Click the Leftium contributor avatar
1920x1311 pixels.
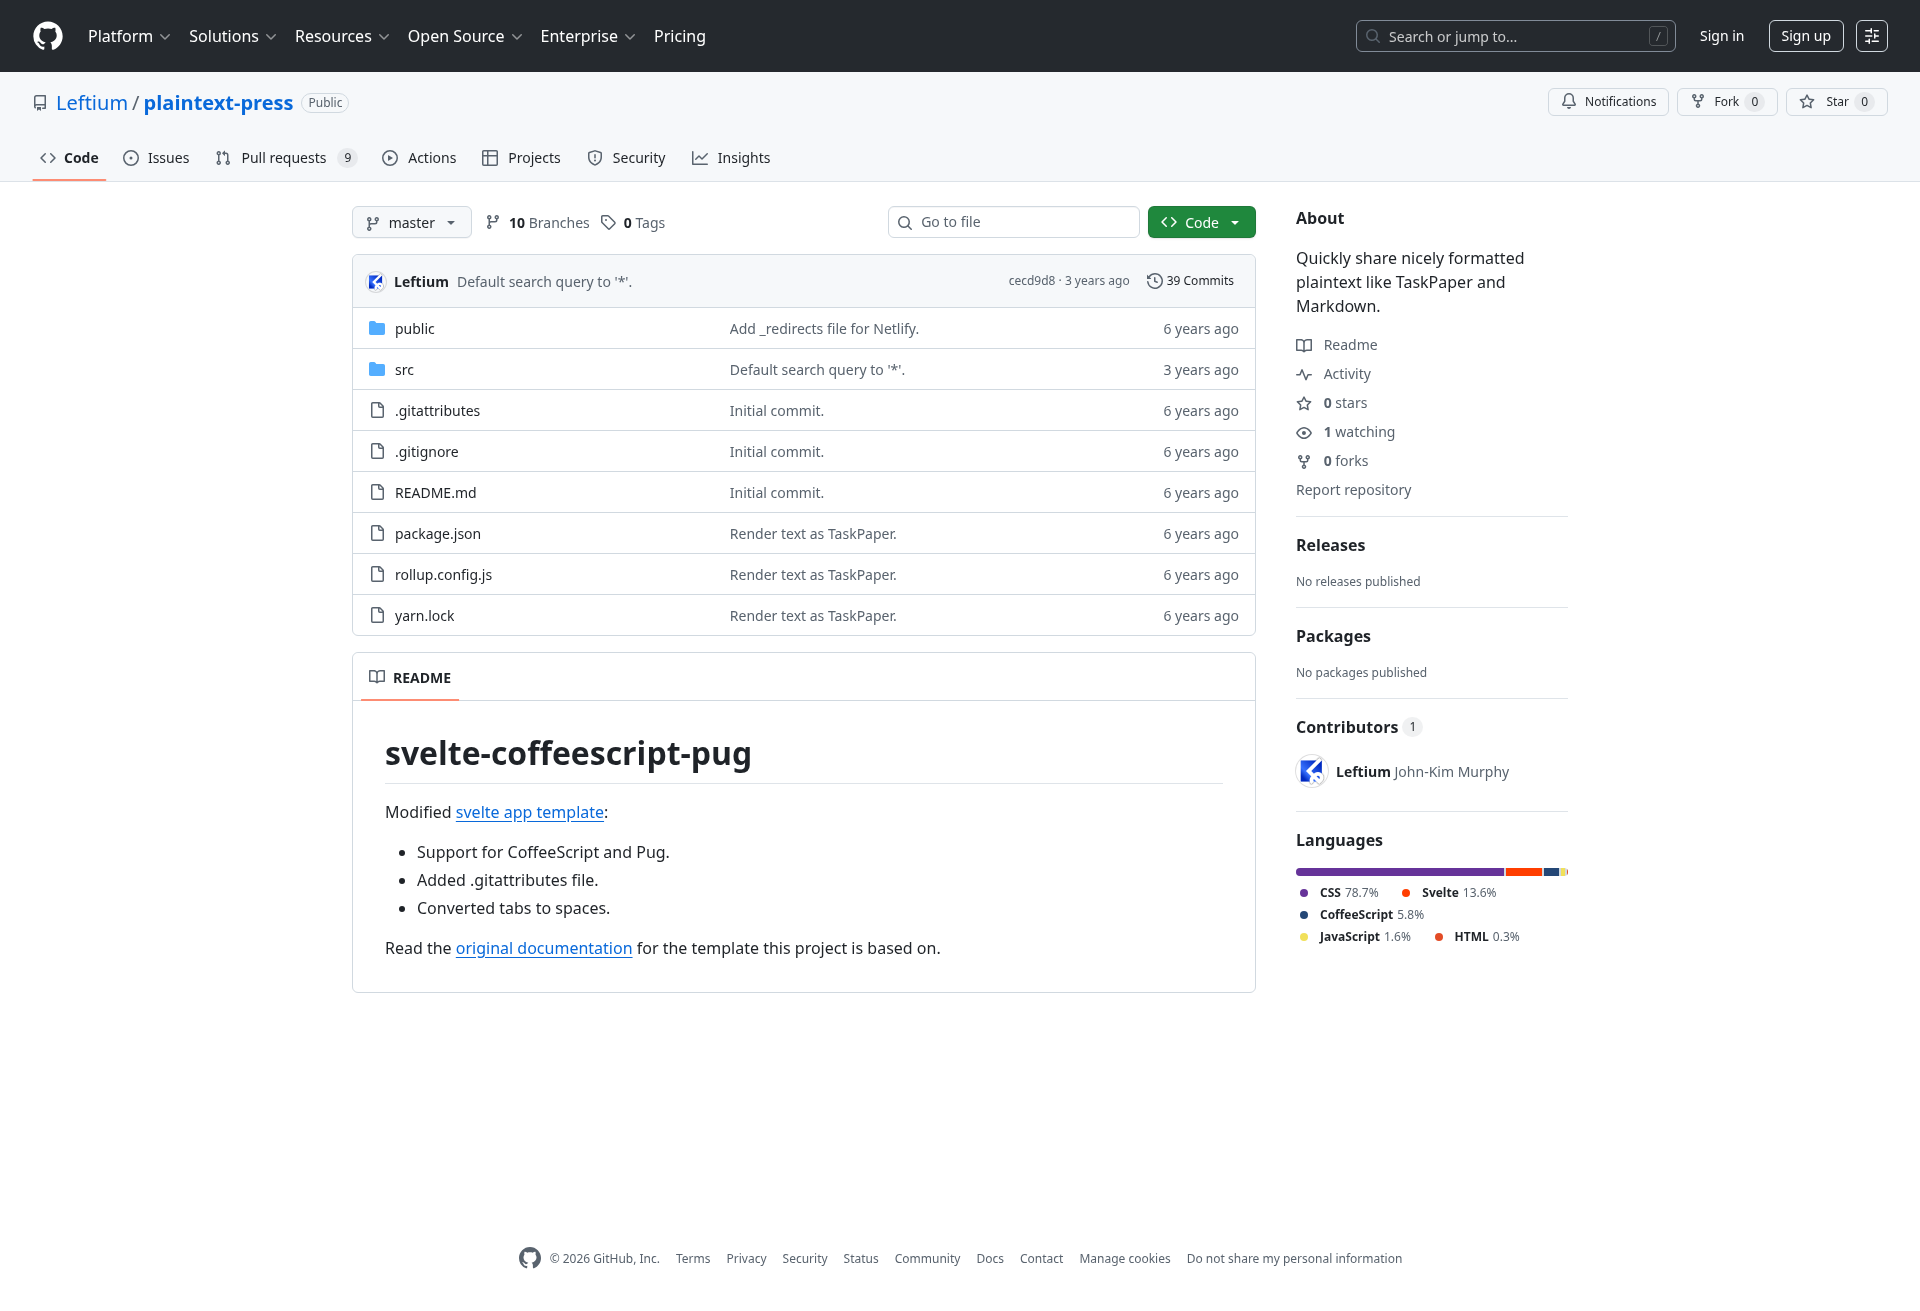1312,772
